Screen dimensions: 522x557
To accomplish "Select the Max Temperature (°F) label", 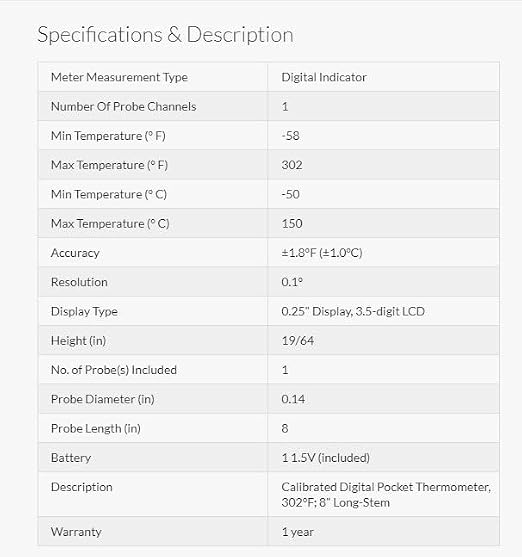I will click(109, 165).
